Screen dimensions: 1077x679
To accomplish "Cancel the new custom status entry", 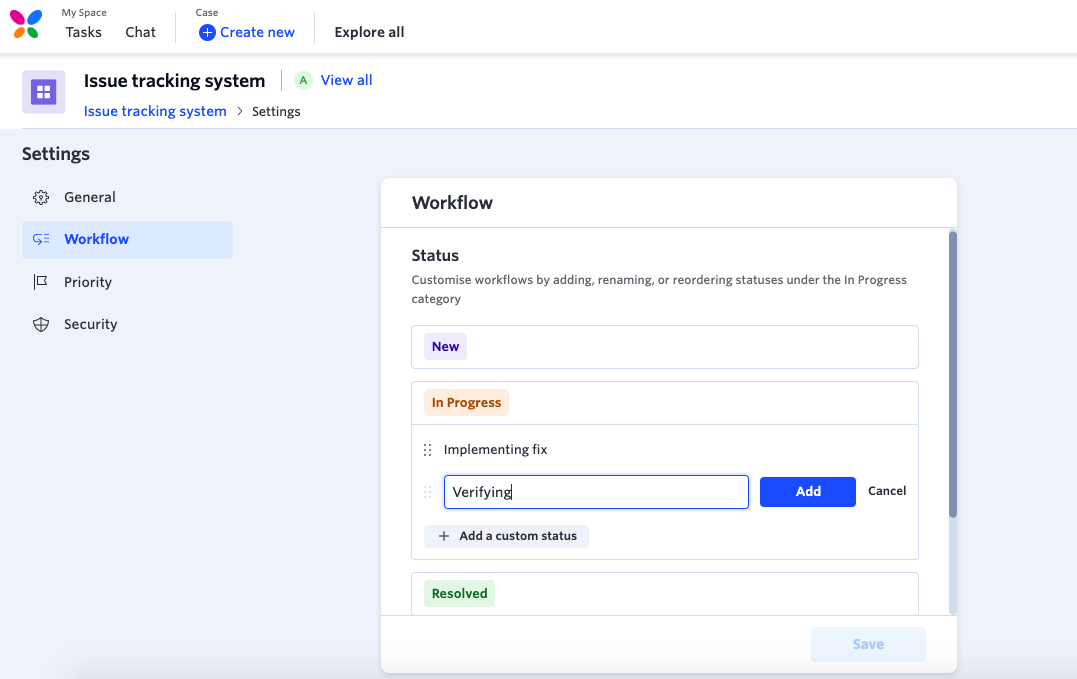I will click(887, 491).
